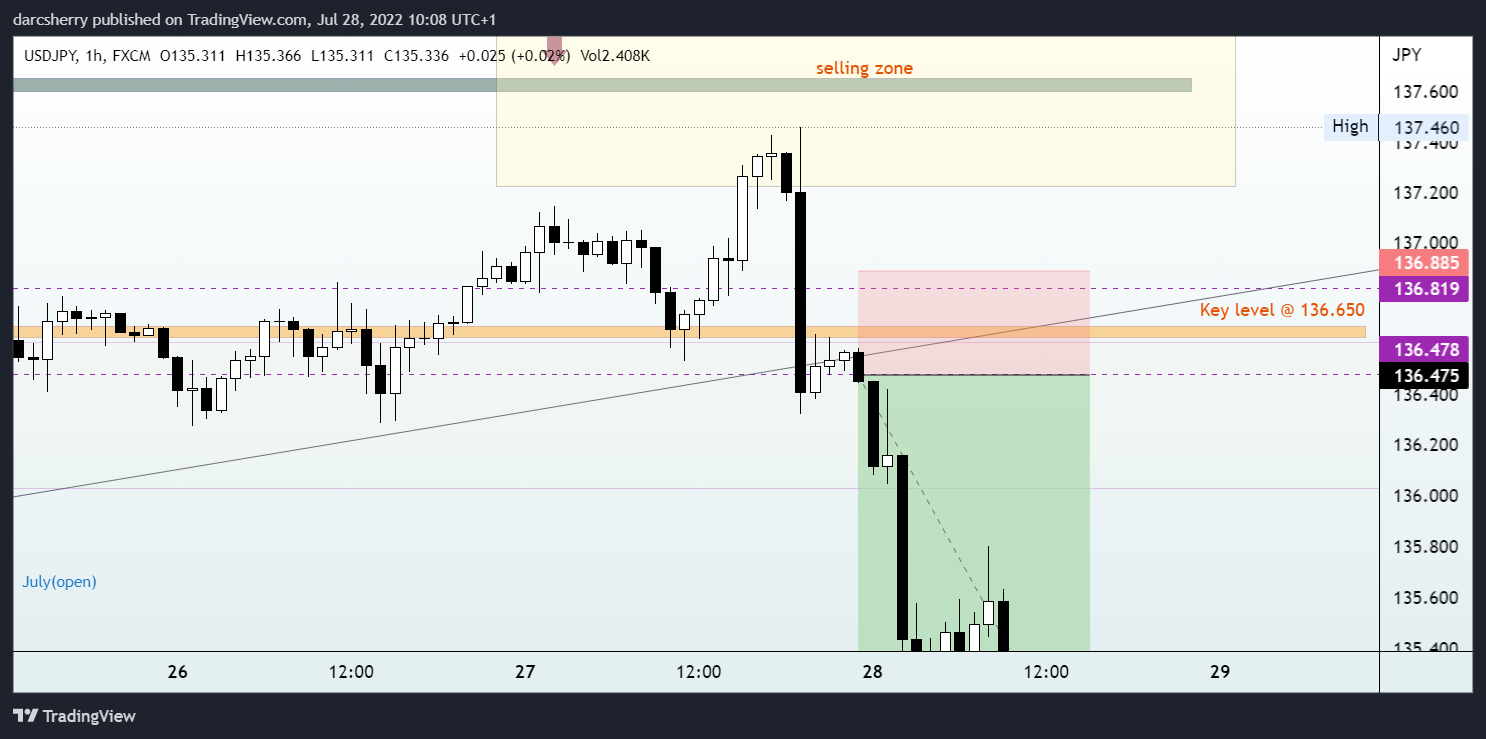Click the C135.336 close value

pyautogui.click(x=416, y=56)
